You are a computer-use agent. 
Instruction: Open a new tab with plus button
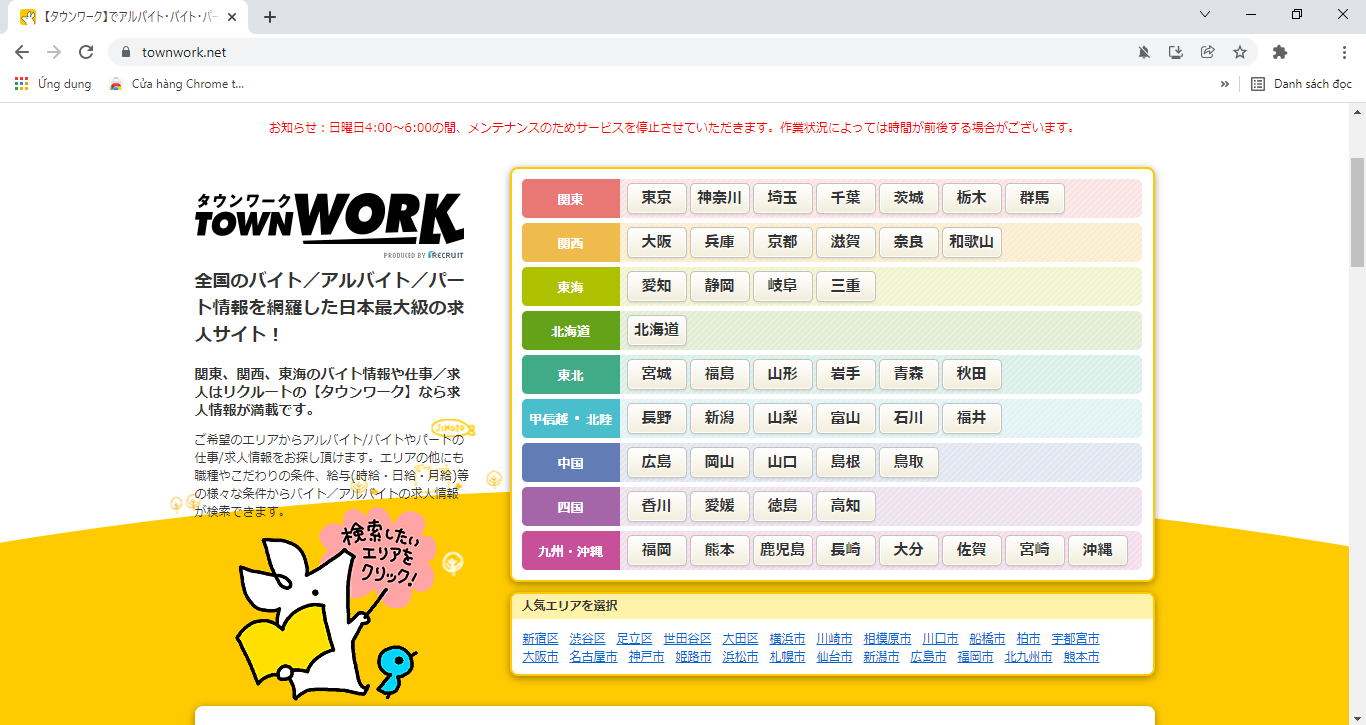coord(269,17)
